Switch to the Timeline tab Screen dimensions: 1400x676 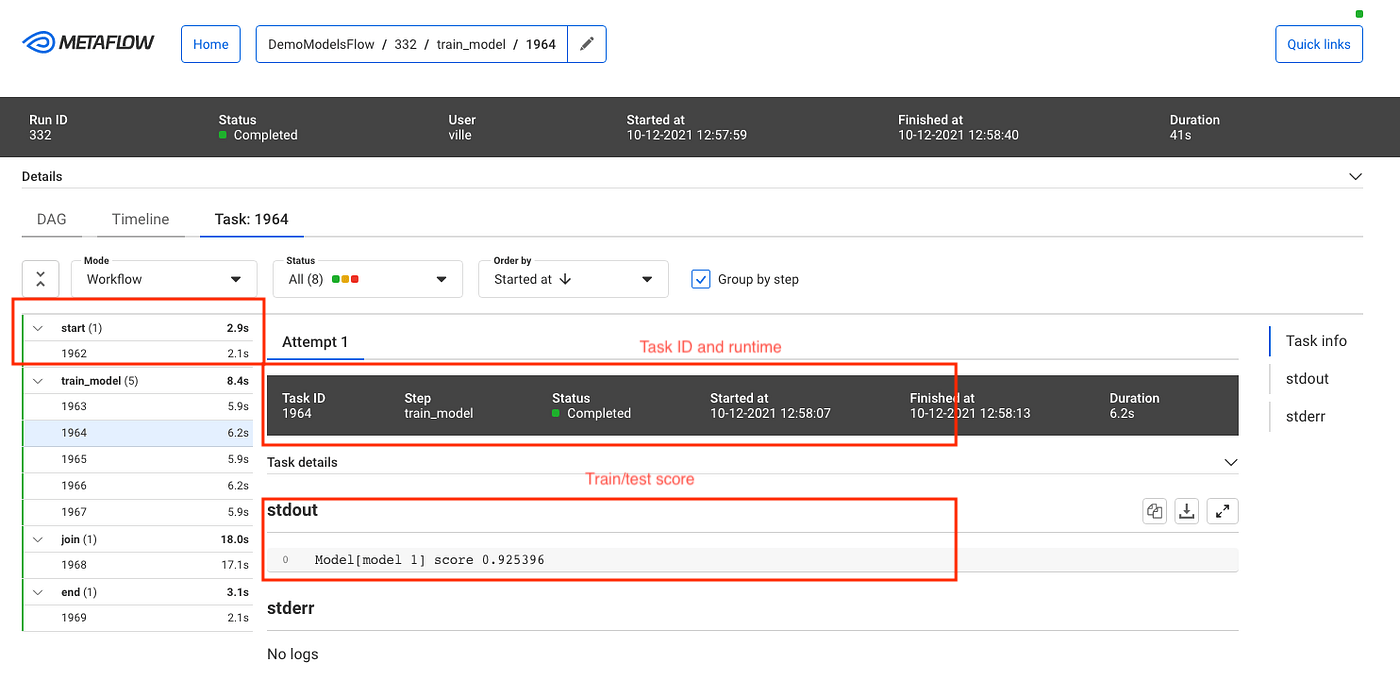pyautogui.click(x=140, y=219)
